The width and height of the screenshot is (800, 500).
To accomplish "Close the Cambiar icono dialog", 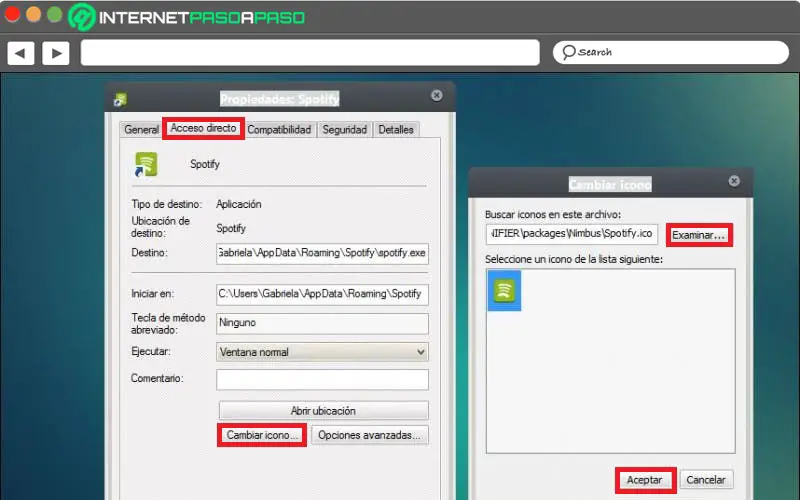I will coord(734,181).
